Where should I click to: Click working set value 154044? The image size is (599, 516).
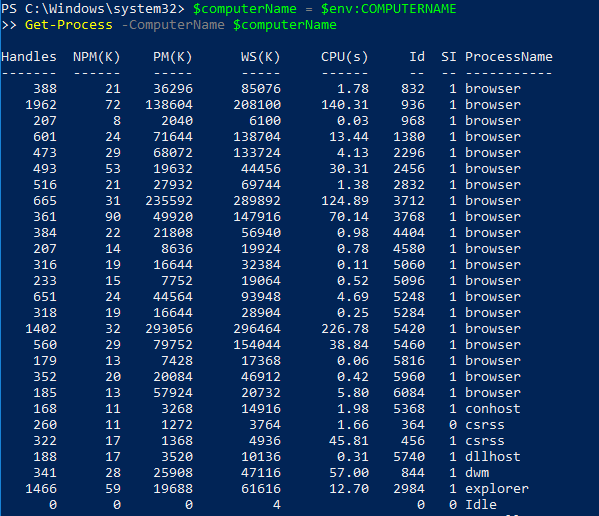[x=257, y=345]
